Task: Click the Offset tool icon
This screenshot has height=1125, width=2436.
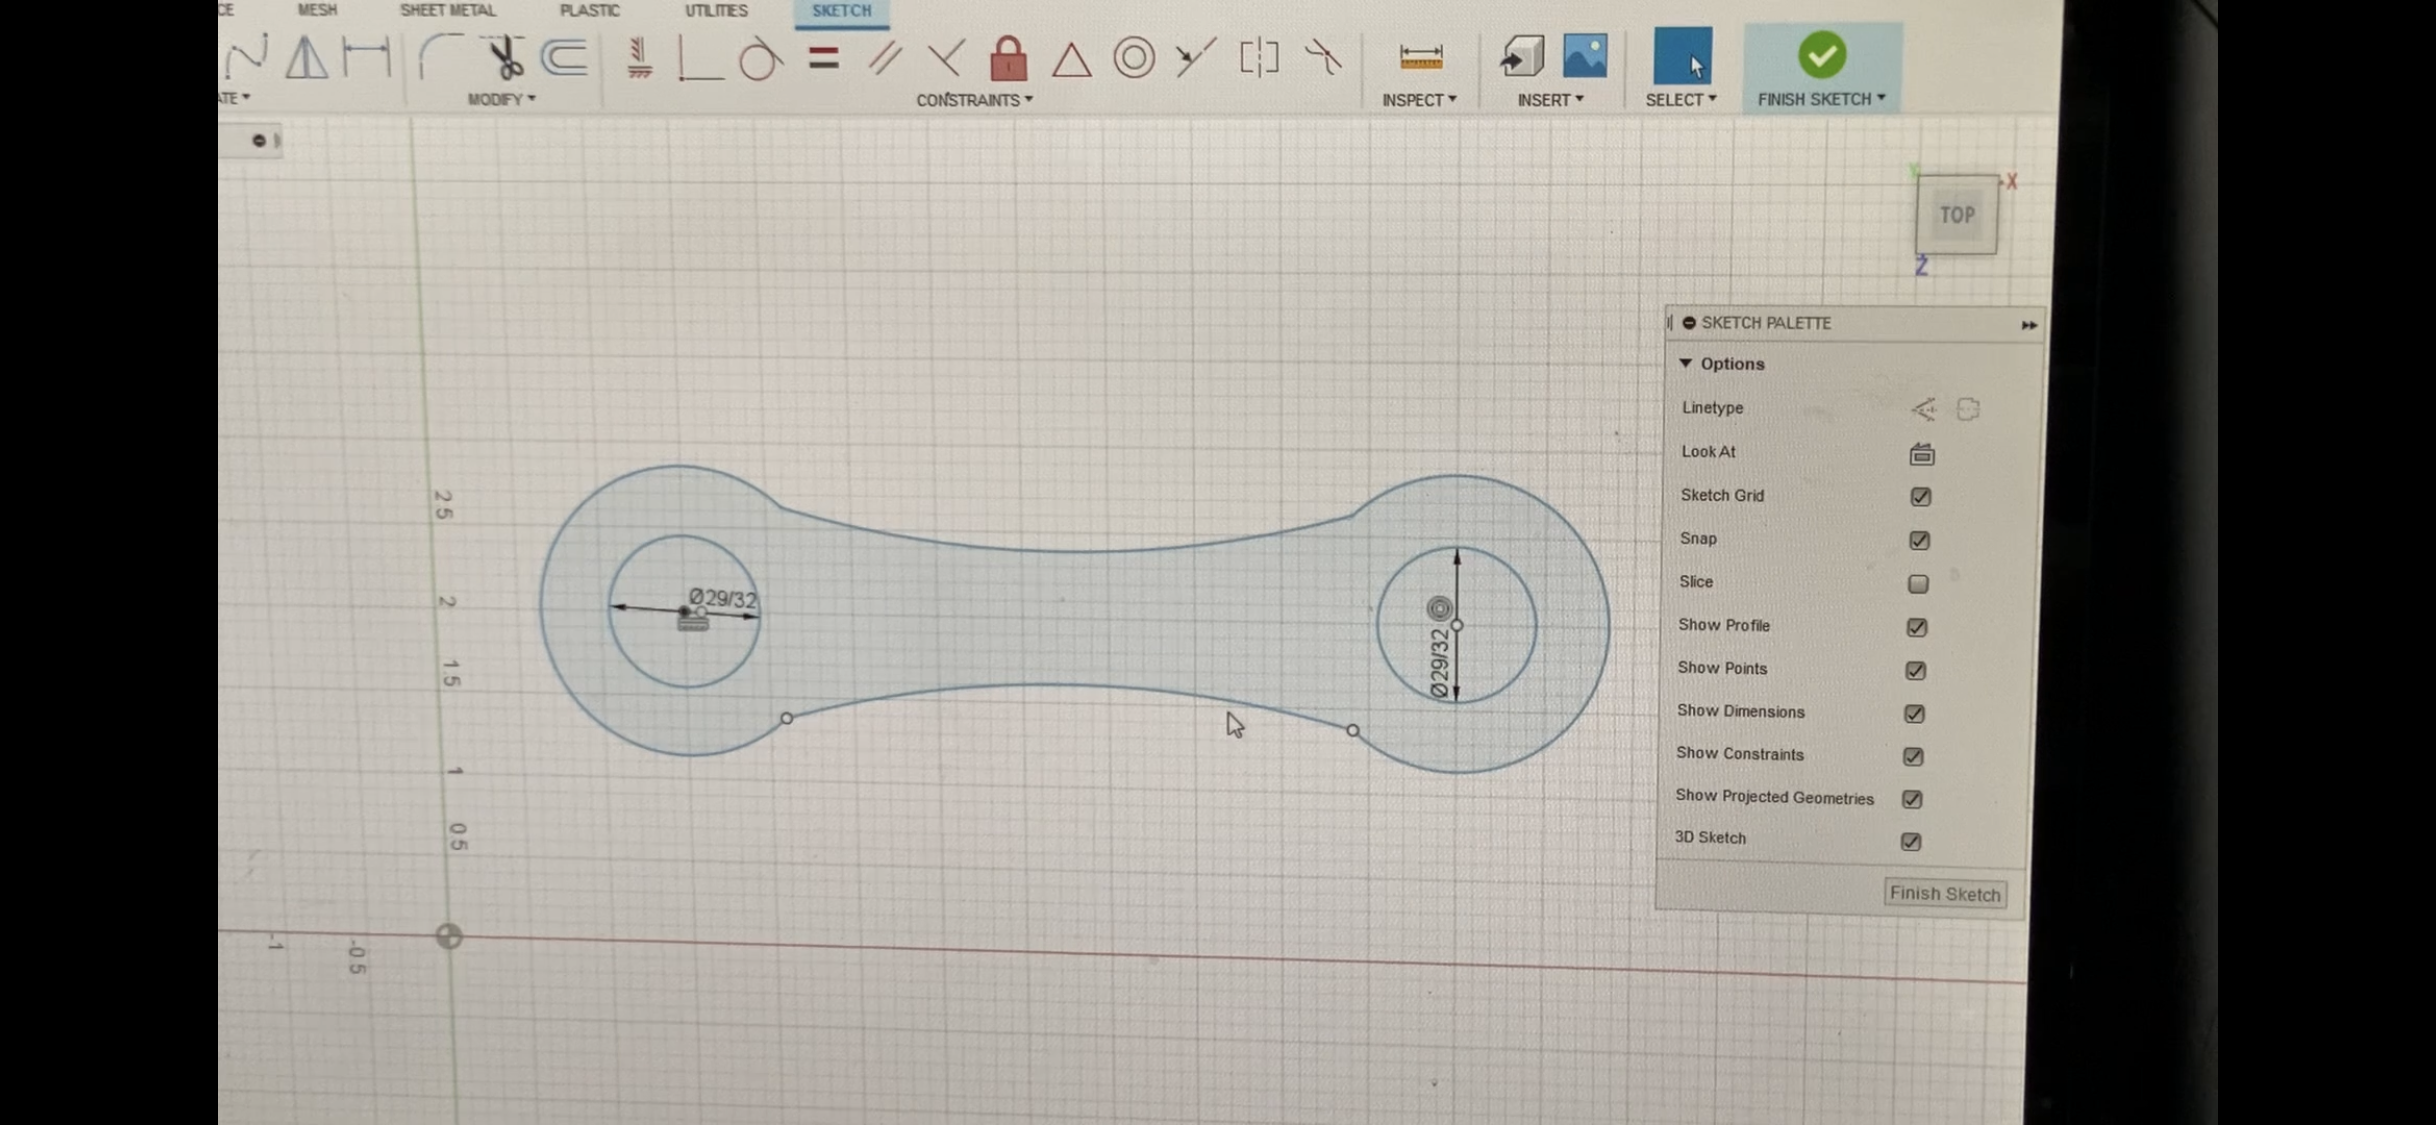Action: (x=565, y=57)
